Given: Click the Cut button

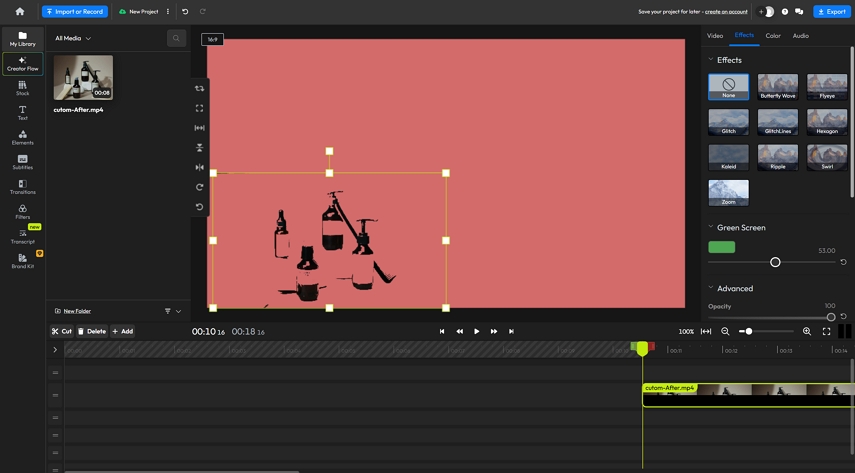Looking at the screenshot, I should tap(62, 331).
